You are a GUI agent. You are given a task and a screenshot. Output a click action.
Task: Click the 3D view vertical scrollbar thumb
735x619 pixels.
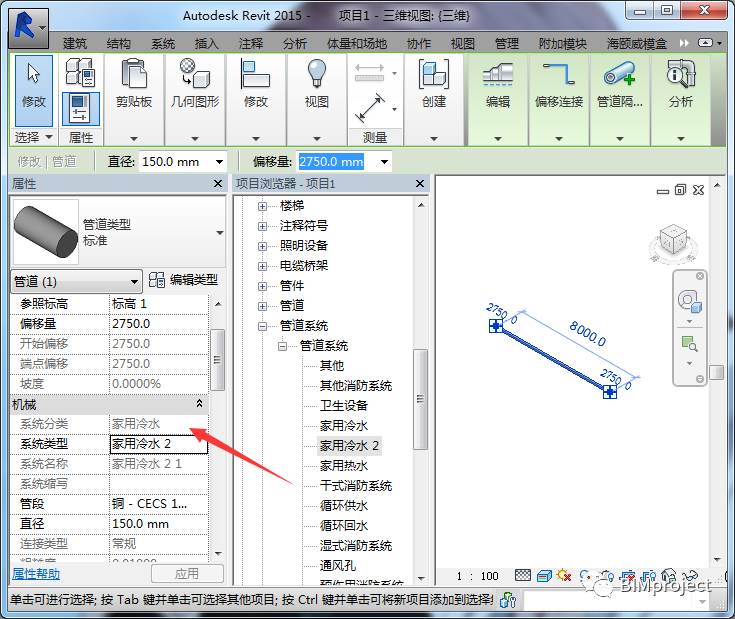716,373
